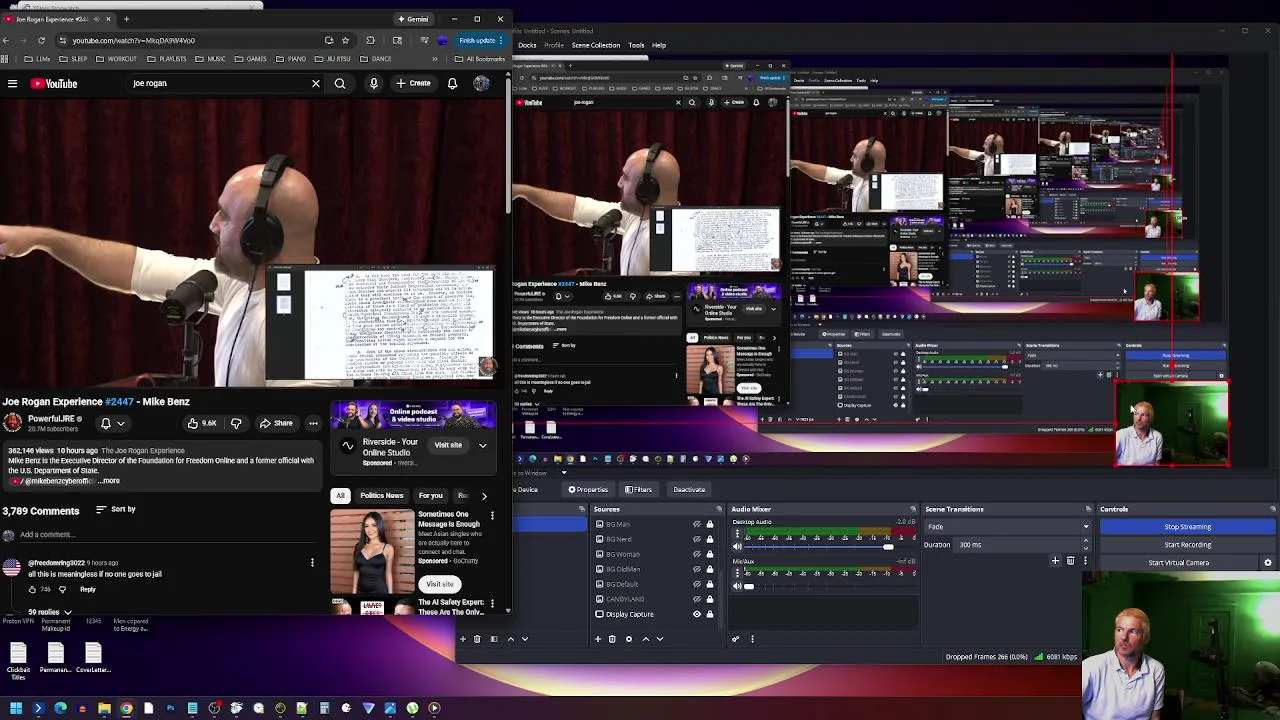
Task: Expand the 59 replies thread
Action: [50, 612]
